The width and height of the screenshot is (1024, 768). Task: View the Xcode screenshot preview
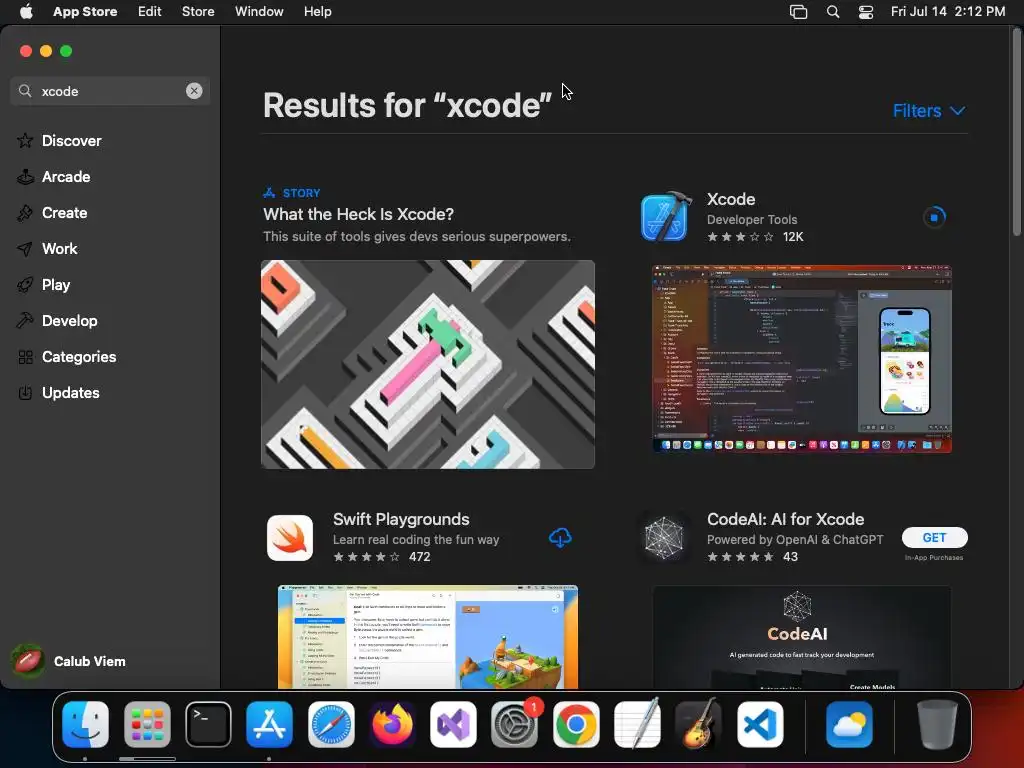[802, 359]
